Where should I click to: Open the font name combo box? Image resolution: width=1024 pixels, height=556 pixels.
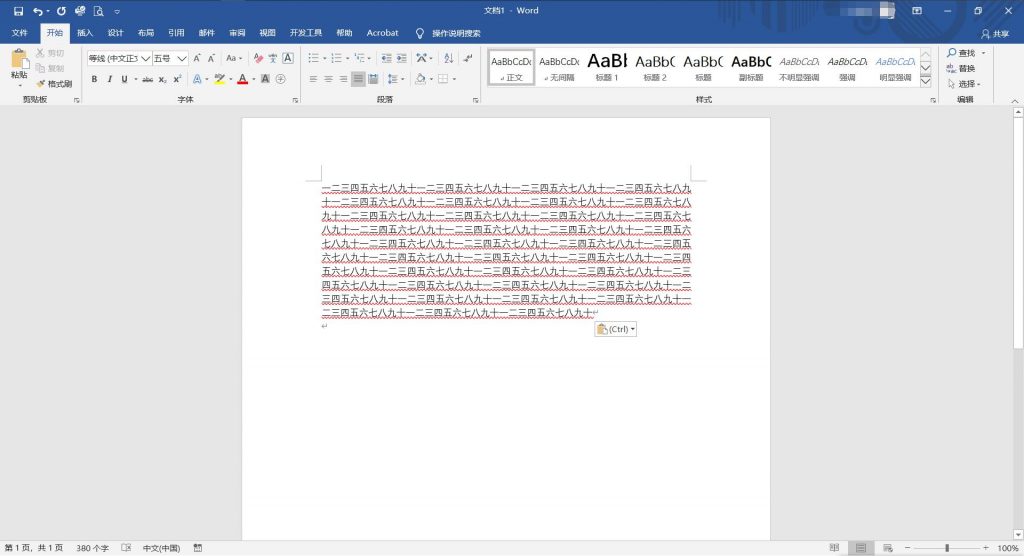[119, 58]
